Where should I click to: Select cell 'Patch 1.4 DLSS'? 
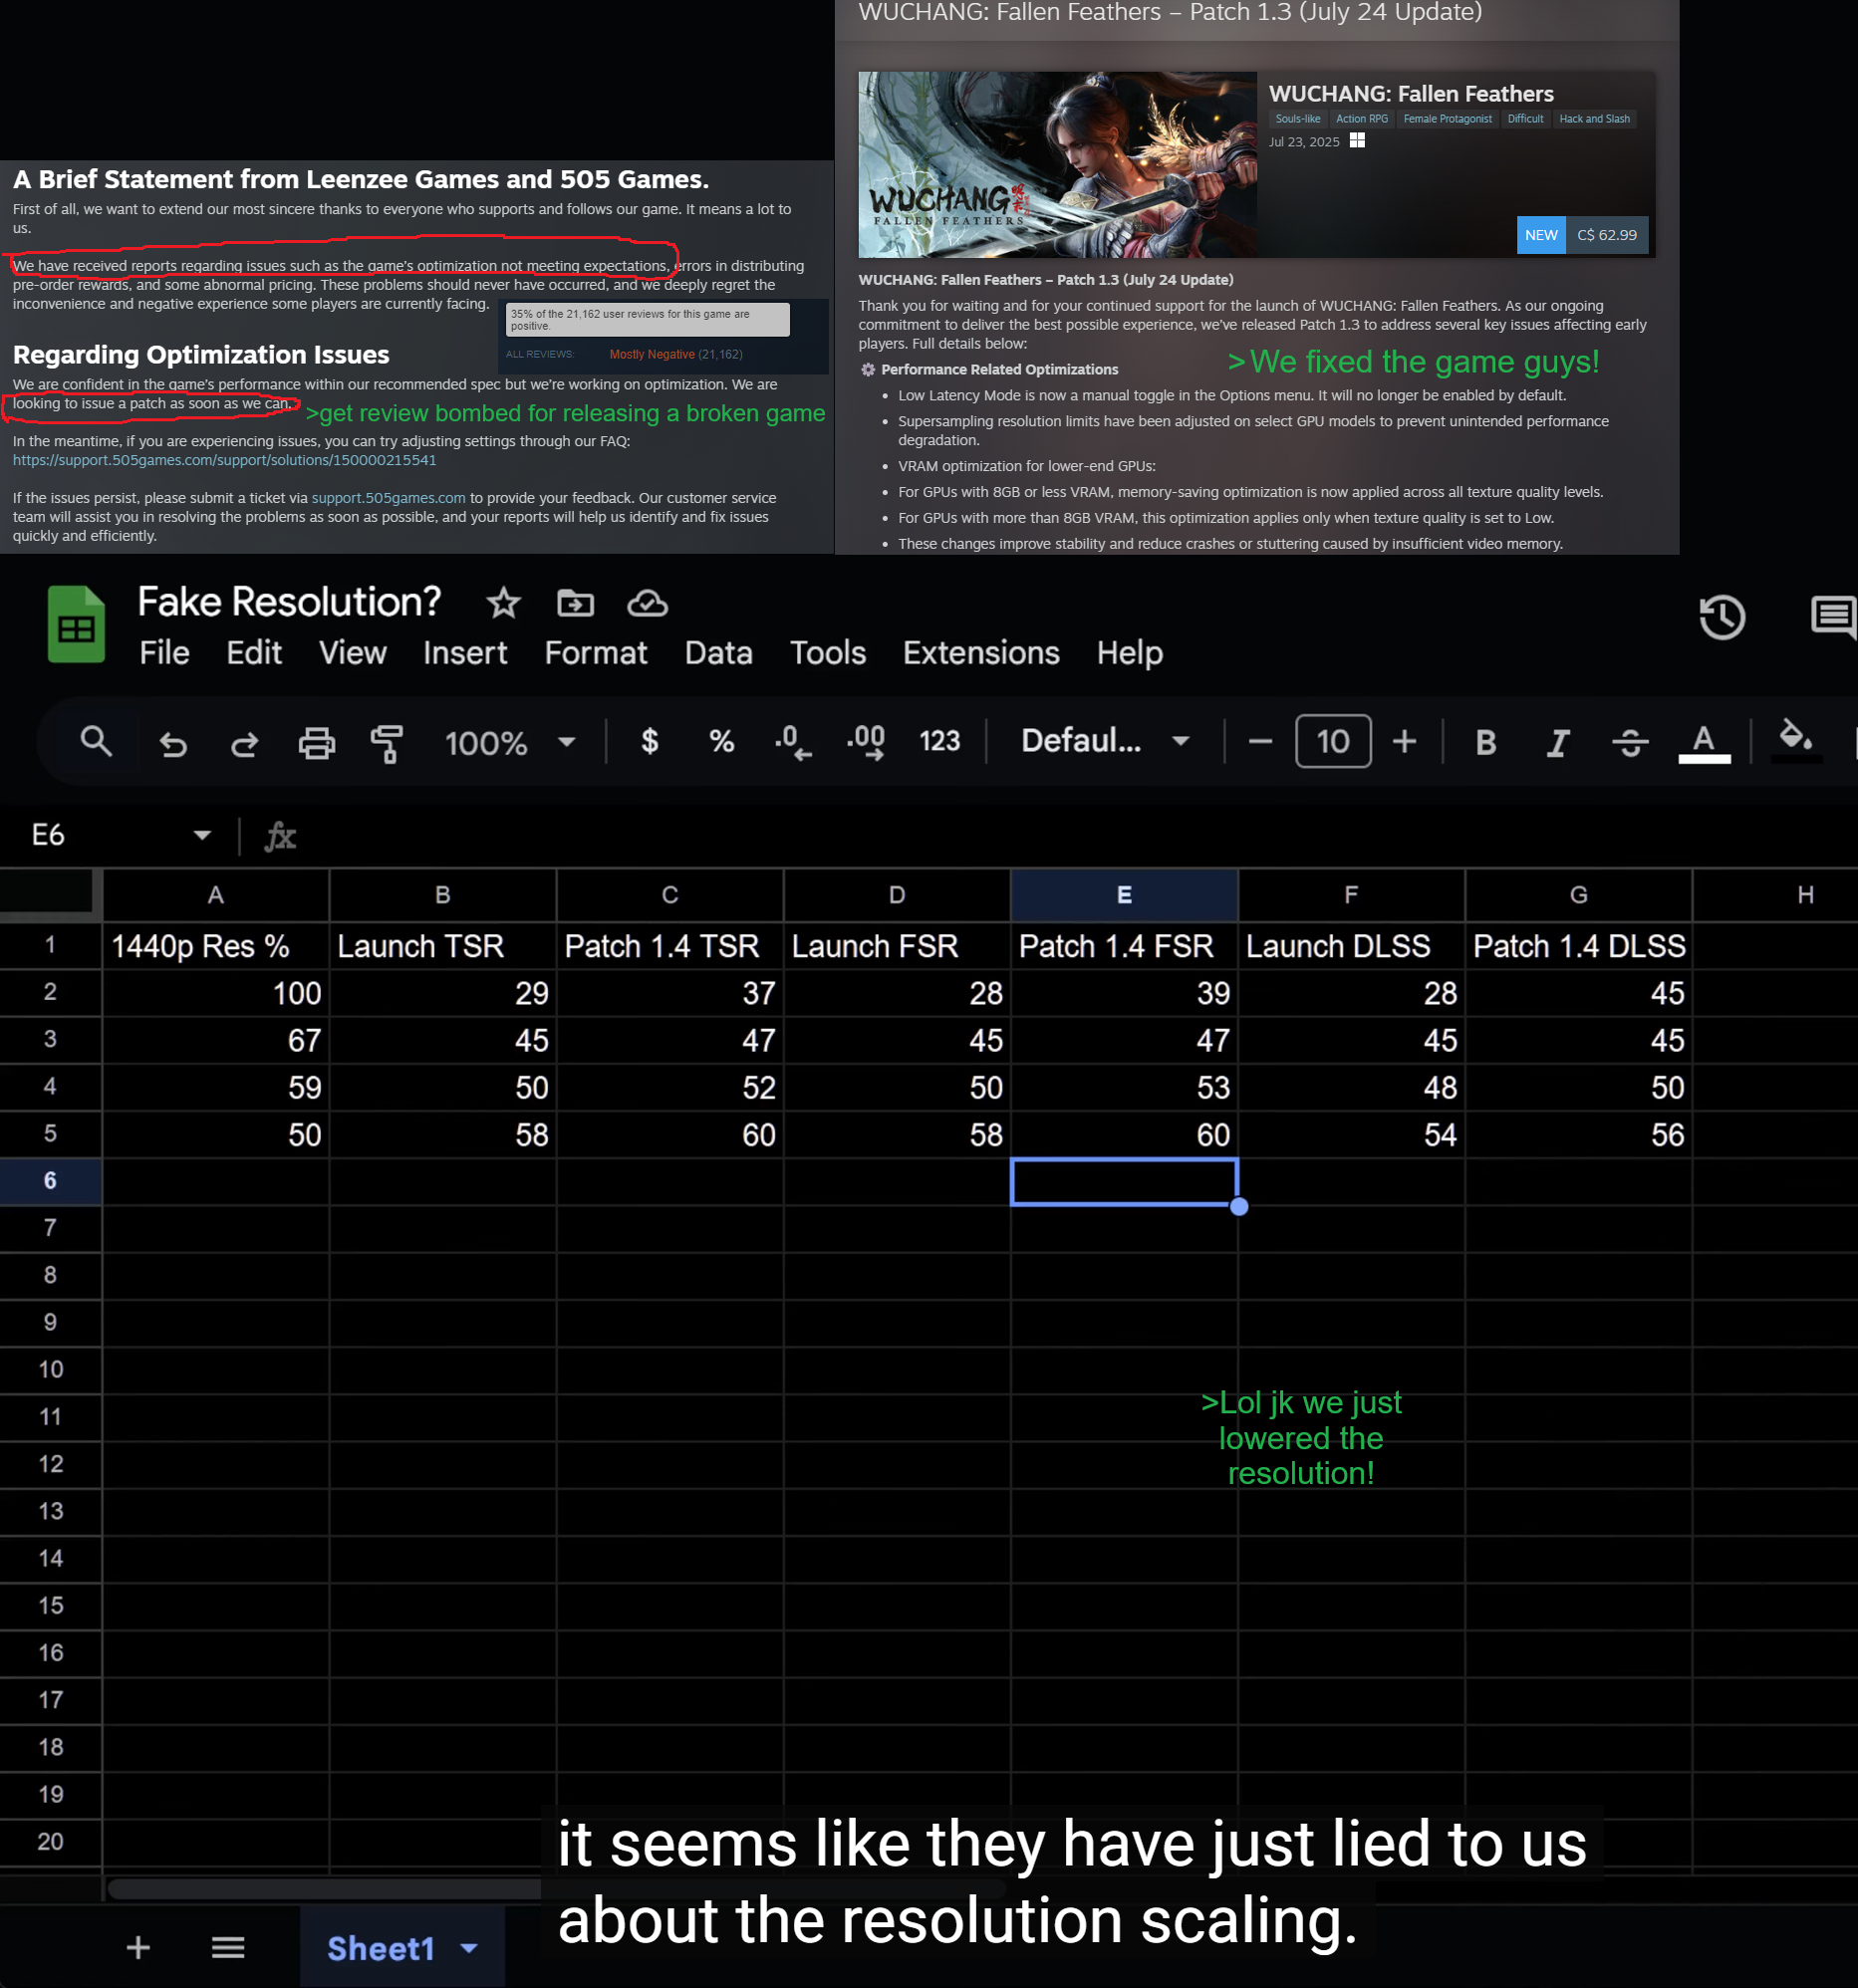click(1578, 945)
